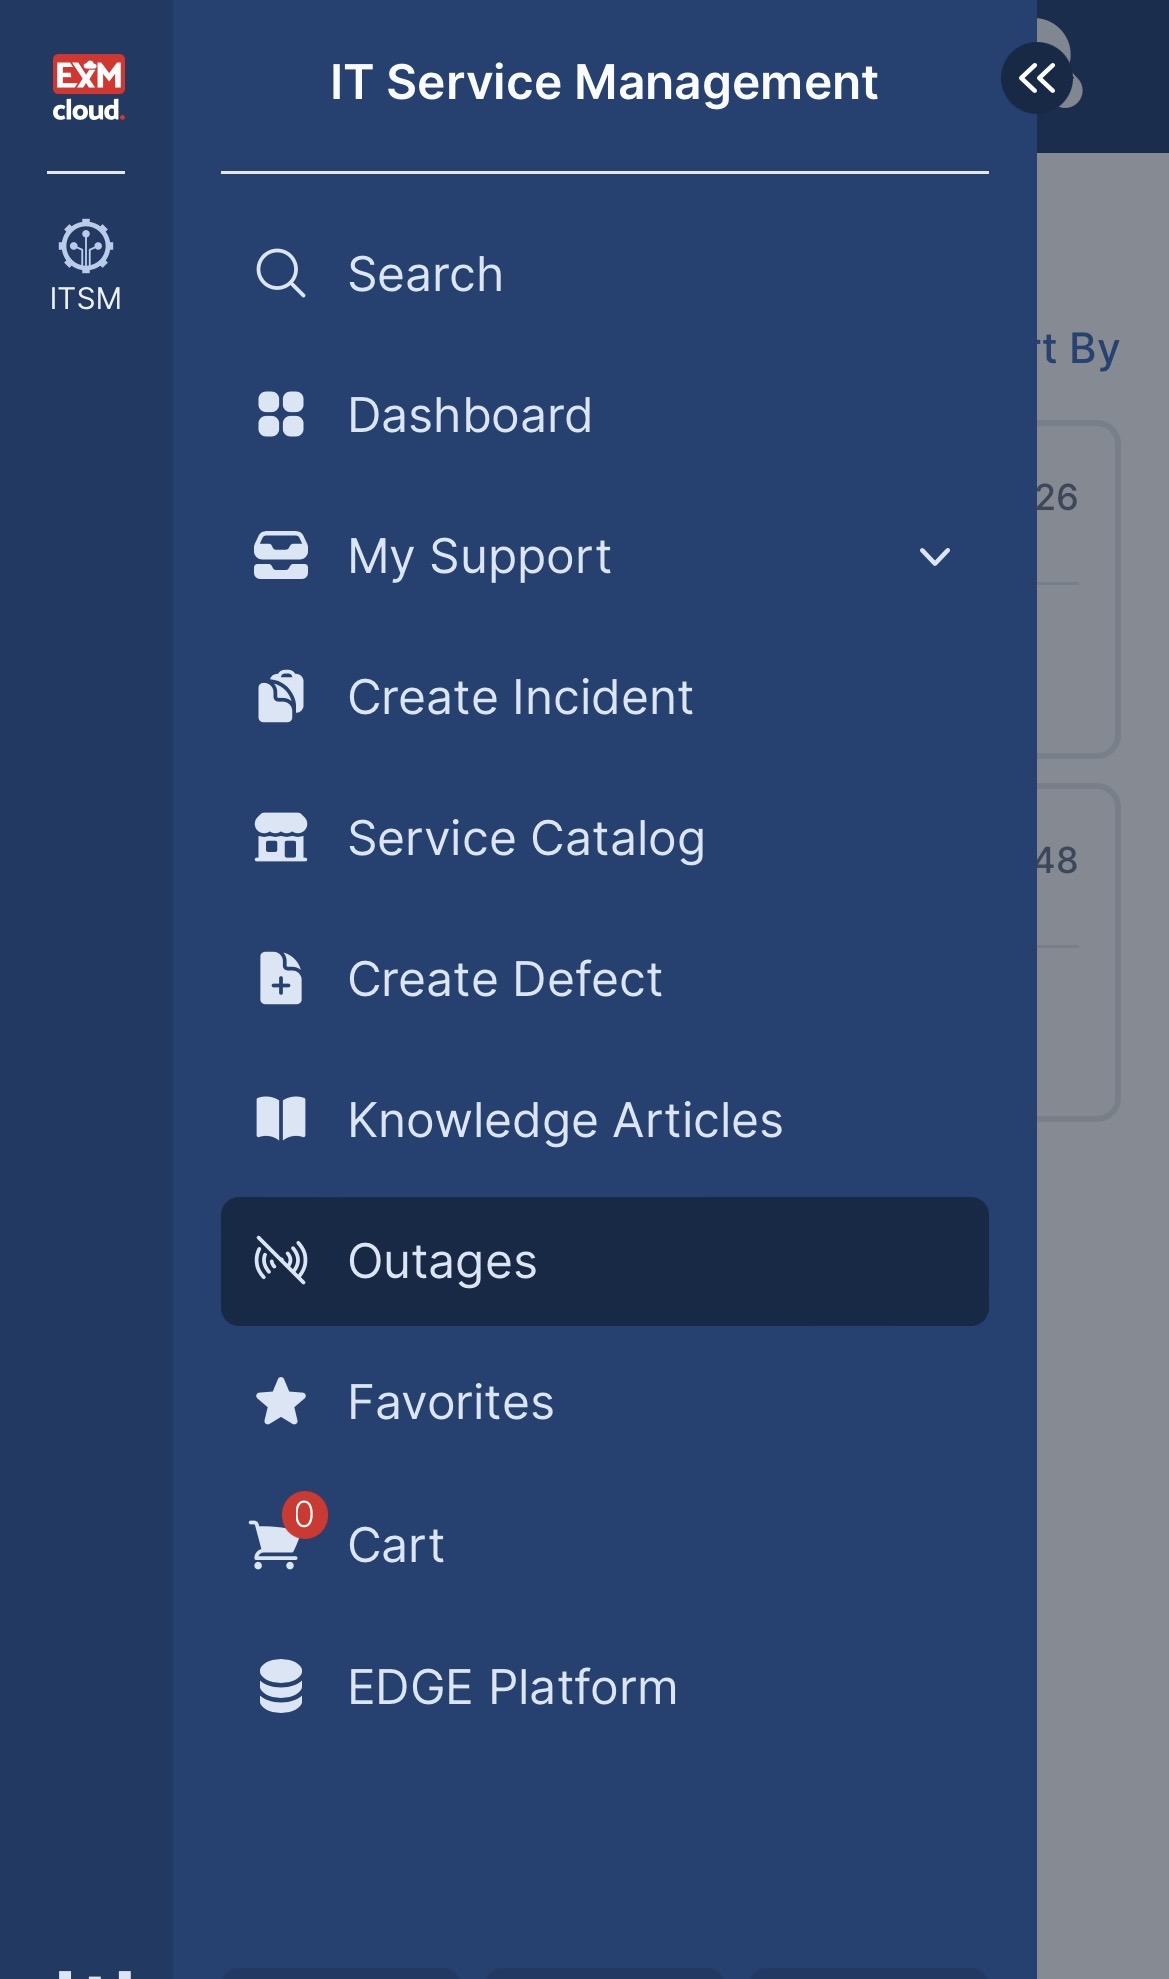Click the Search magnifier icon
The image size is (1169, 1979).
pyautogui.click(x=280, y=274)
